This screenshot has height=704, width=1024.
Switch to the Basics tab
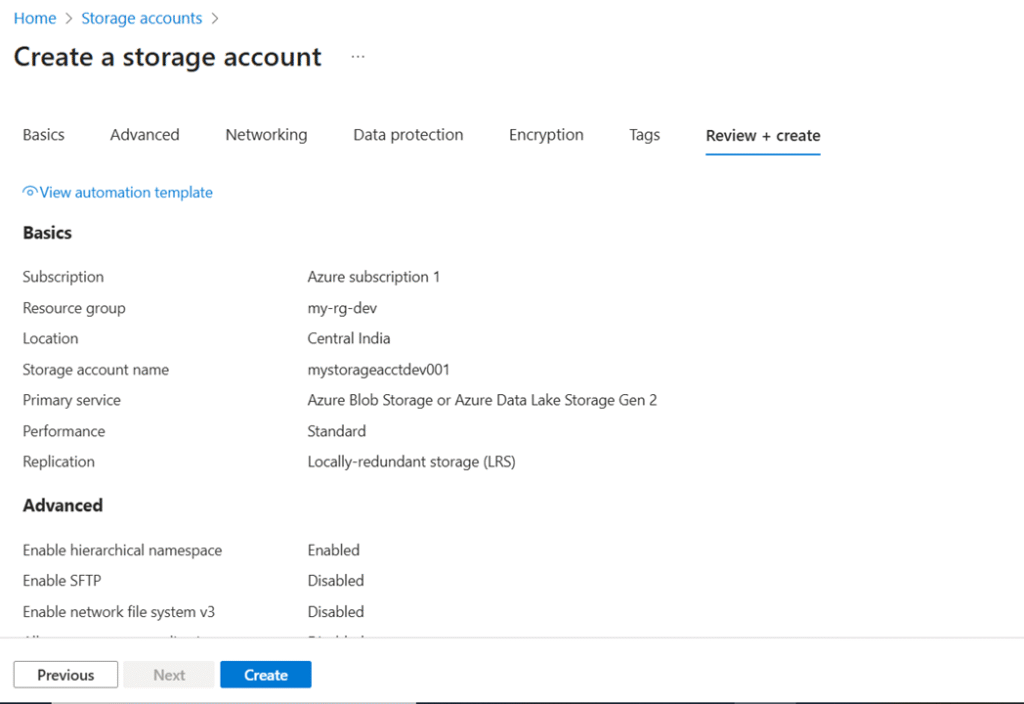[x=44, y=135]
